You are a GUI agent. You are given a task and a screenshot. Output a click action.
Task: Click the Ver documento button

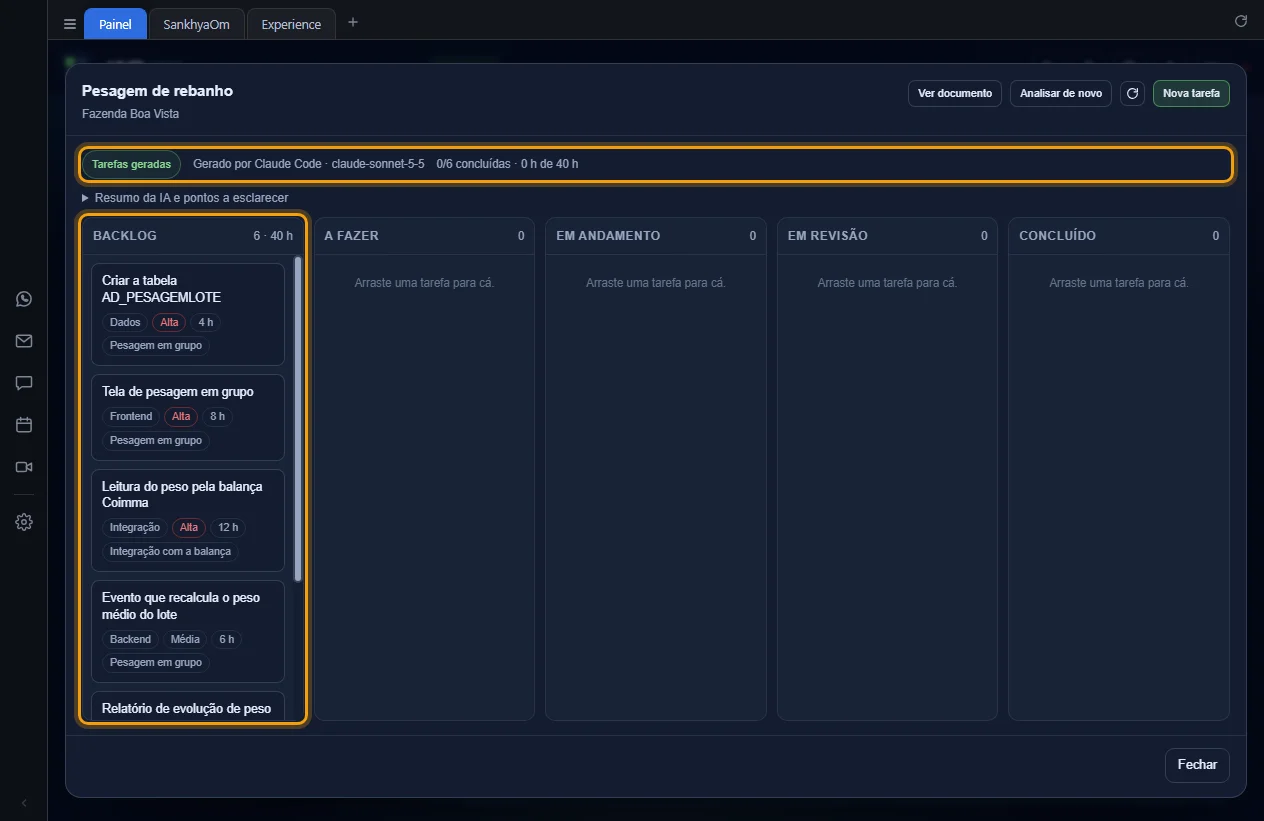(x=955, y=94)
